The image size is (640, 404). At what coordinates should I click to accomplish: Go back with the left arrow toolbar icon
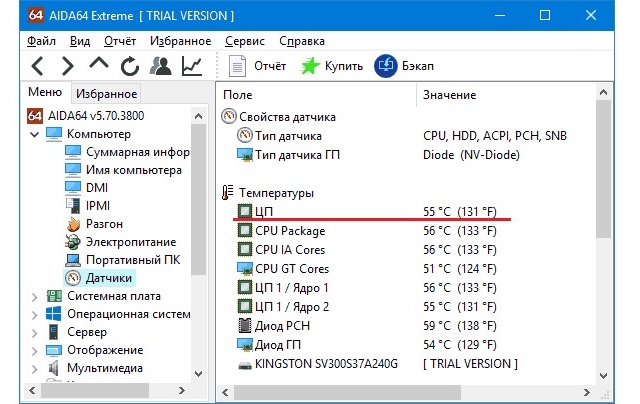click(38, 66)
